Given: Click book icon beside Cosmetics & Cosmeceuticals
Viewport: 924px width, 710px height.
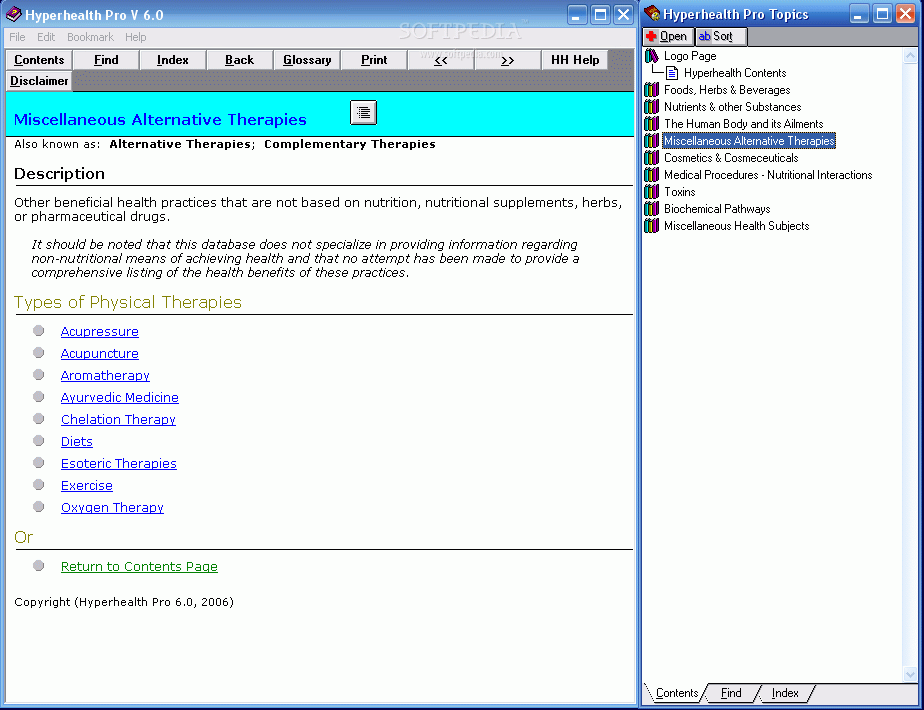Looking at the screenshot, I should tap(651, 158).
